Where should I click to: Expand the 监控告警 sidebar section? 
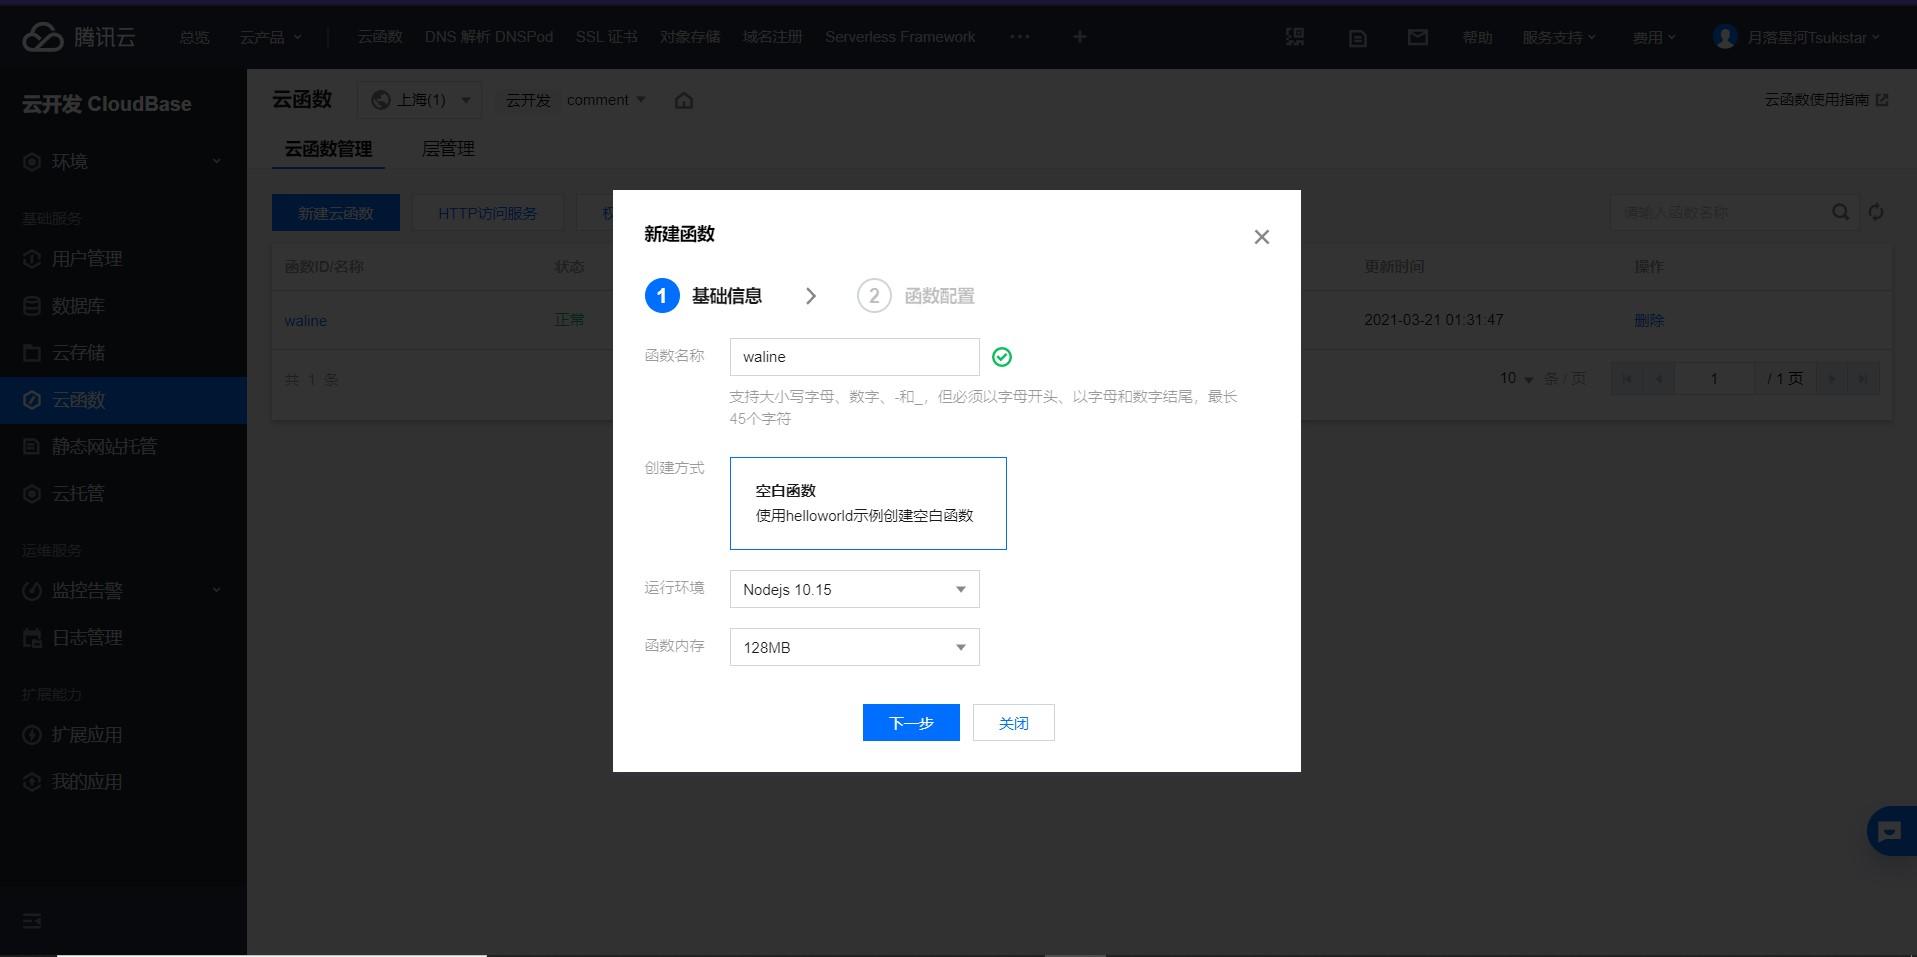click(x=123, y=591)
